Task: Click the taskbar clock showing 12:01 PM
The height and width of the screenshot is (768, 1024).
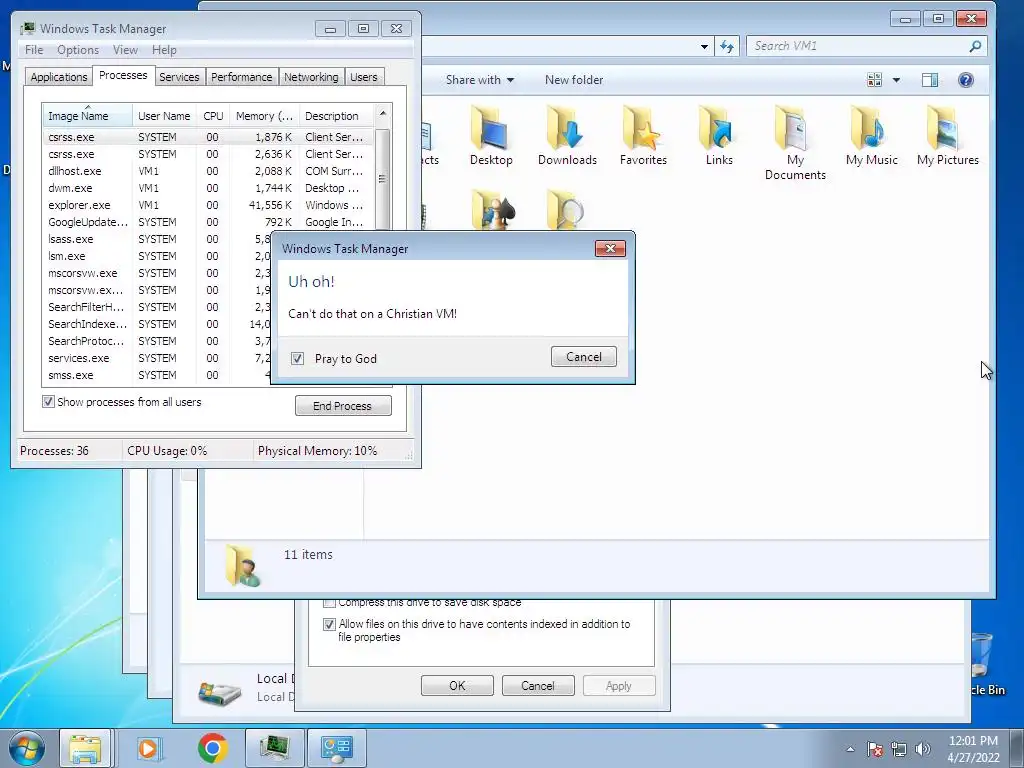Action: pos(973,748)
